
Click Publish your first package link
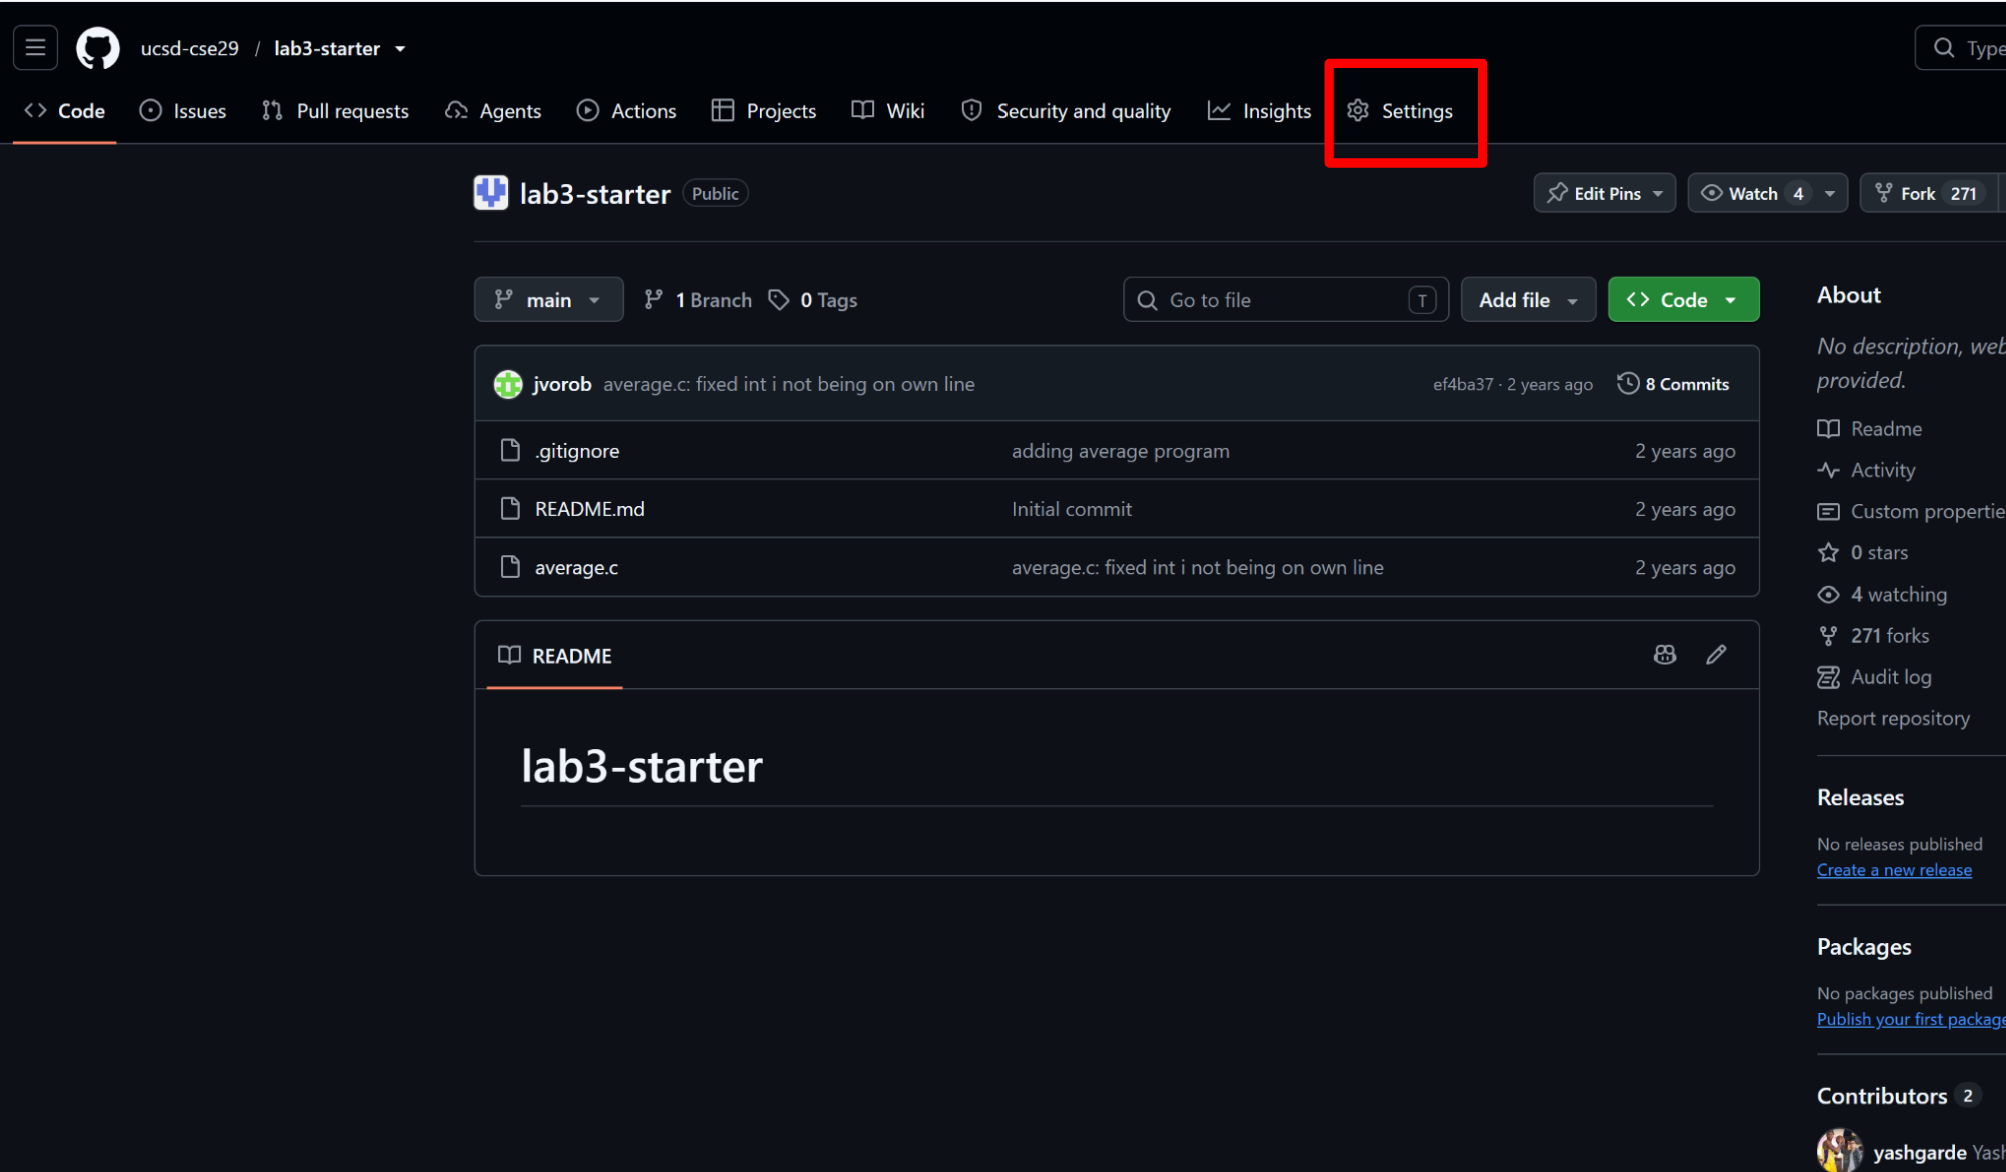coord(1911,1019)
